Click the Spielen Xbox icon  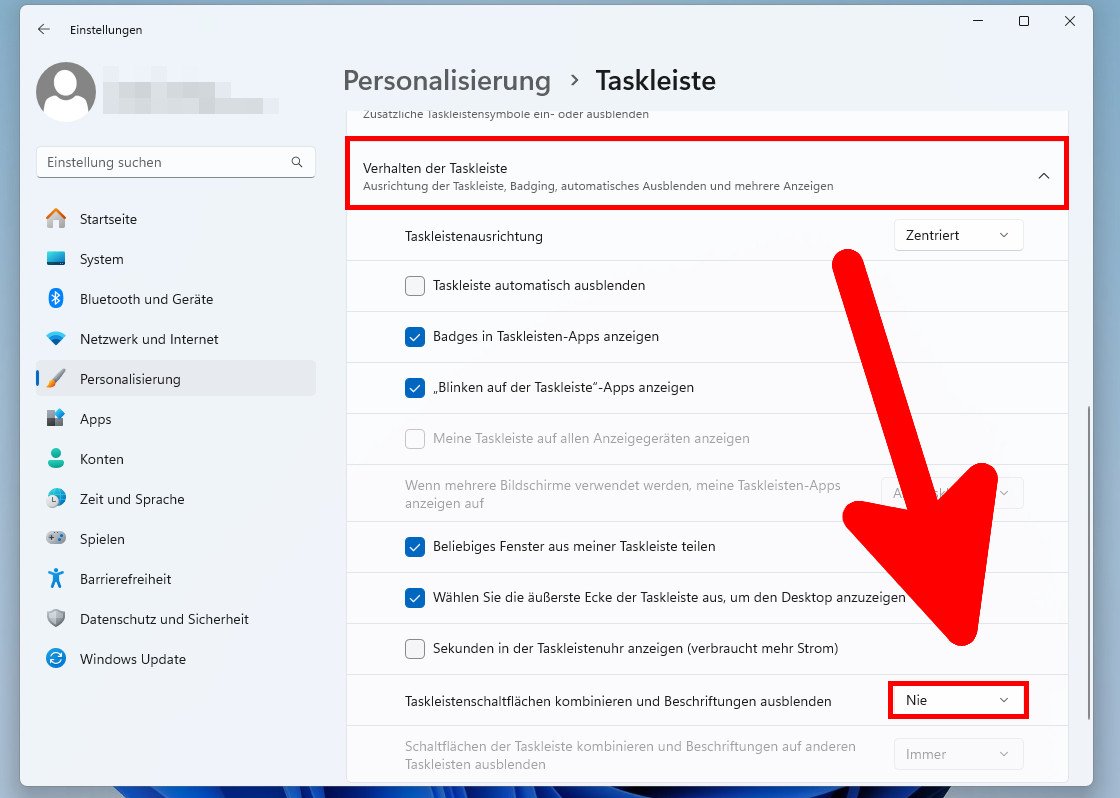(56, 539)
